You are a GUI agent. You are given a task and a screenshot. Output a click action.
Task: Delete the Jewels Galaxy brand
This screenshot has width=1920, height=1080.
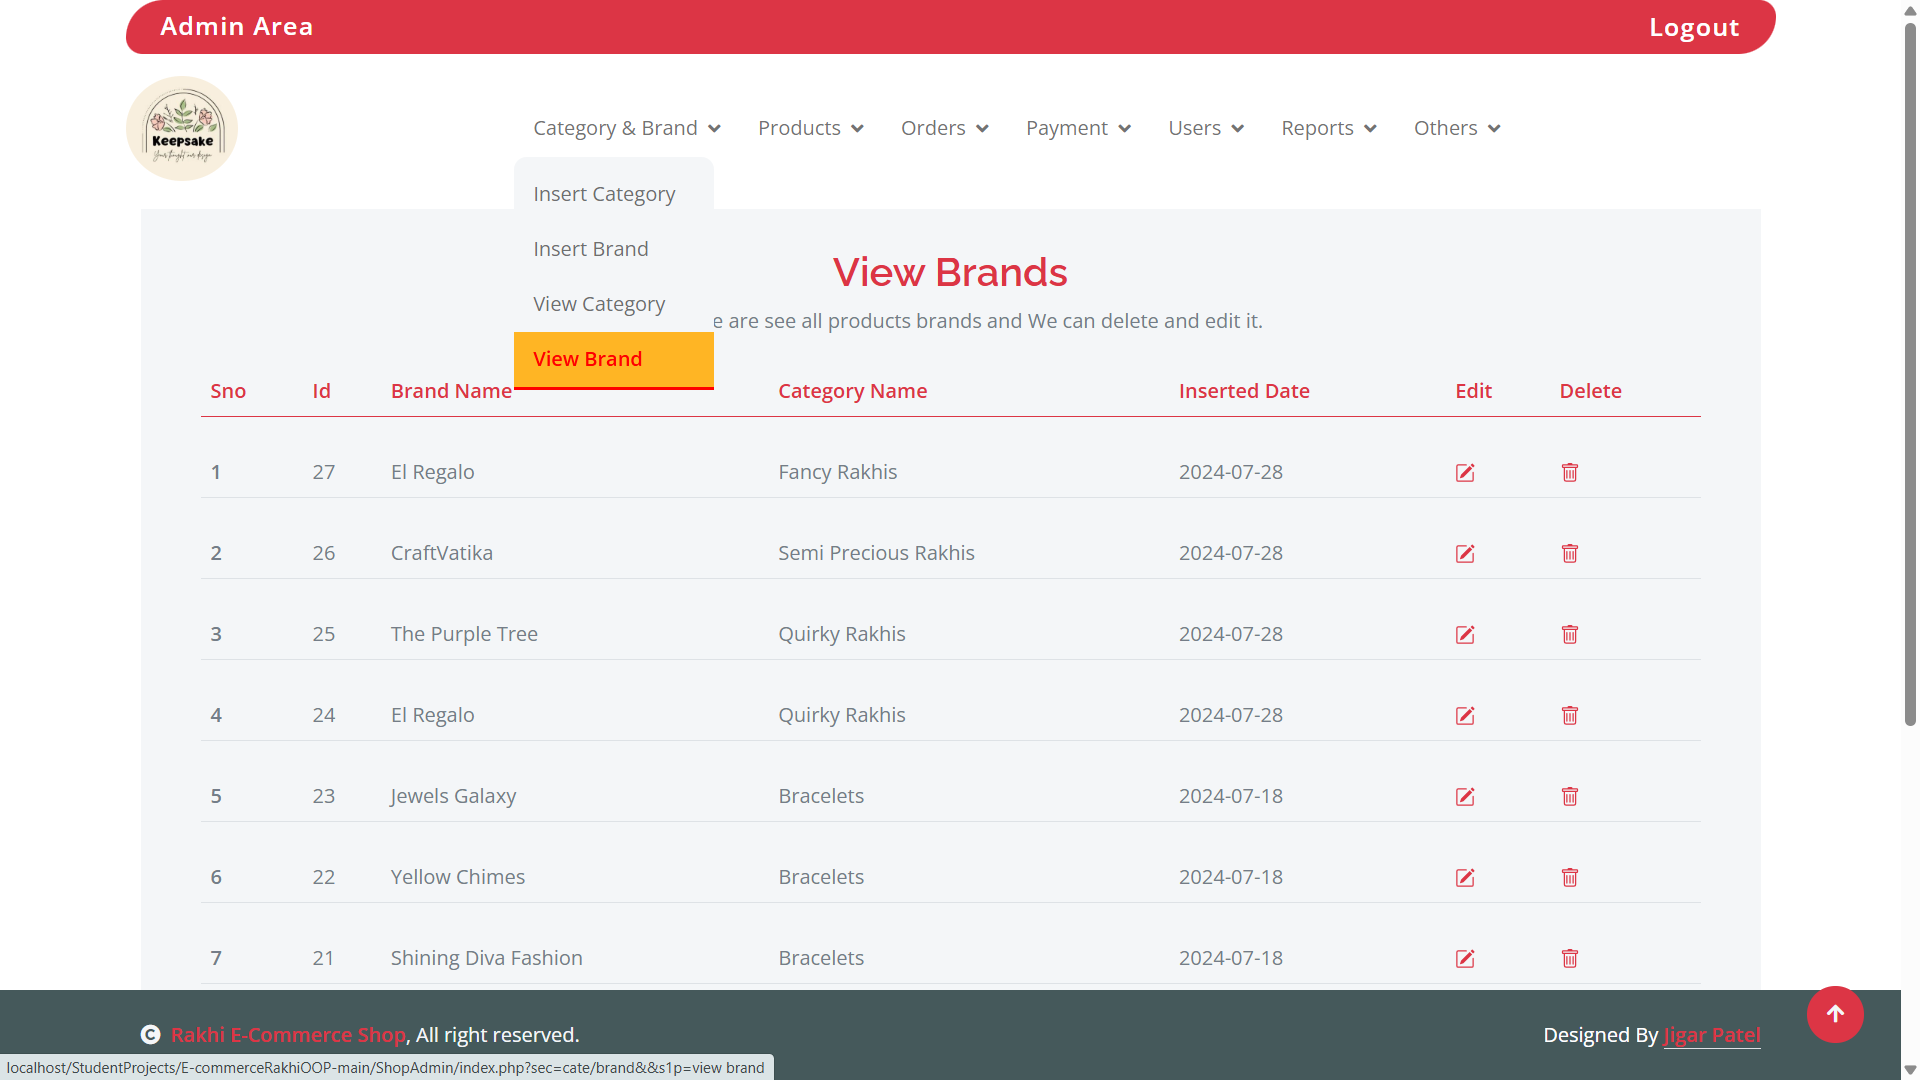coord(1570,797)
